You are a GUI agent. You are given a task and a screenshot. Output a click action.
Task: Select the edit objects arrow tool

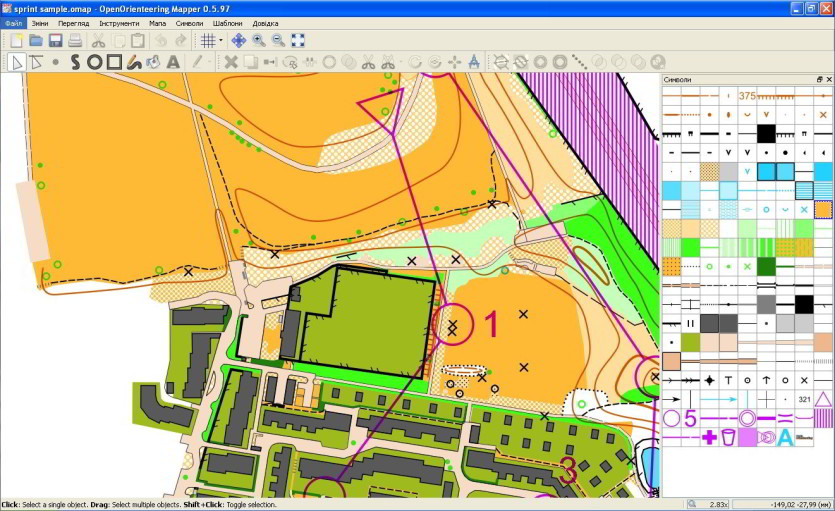(17, 62)
